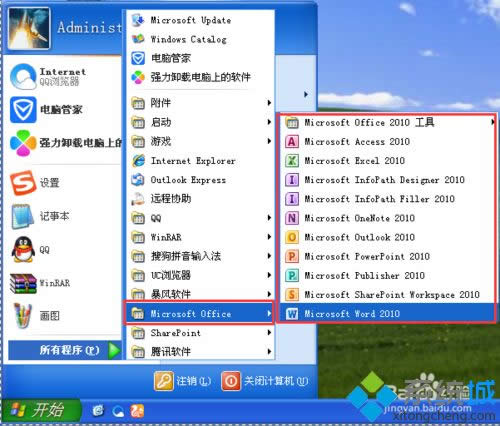Image resolution: width=500 pixels, height=426 pixels.
Task: Click the WinRAR books icon in pinned list
Action: (x=23, y=283)
